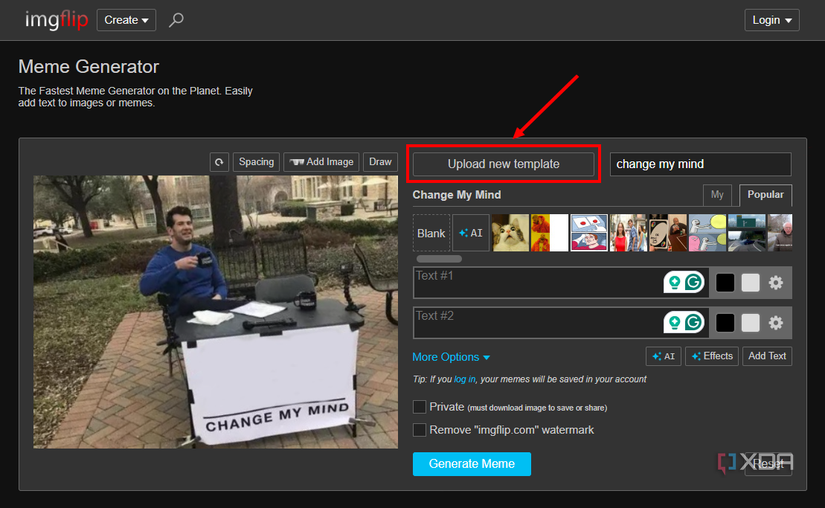
Task: Click the Reset button
Action: [x=768, y=464]
